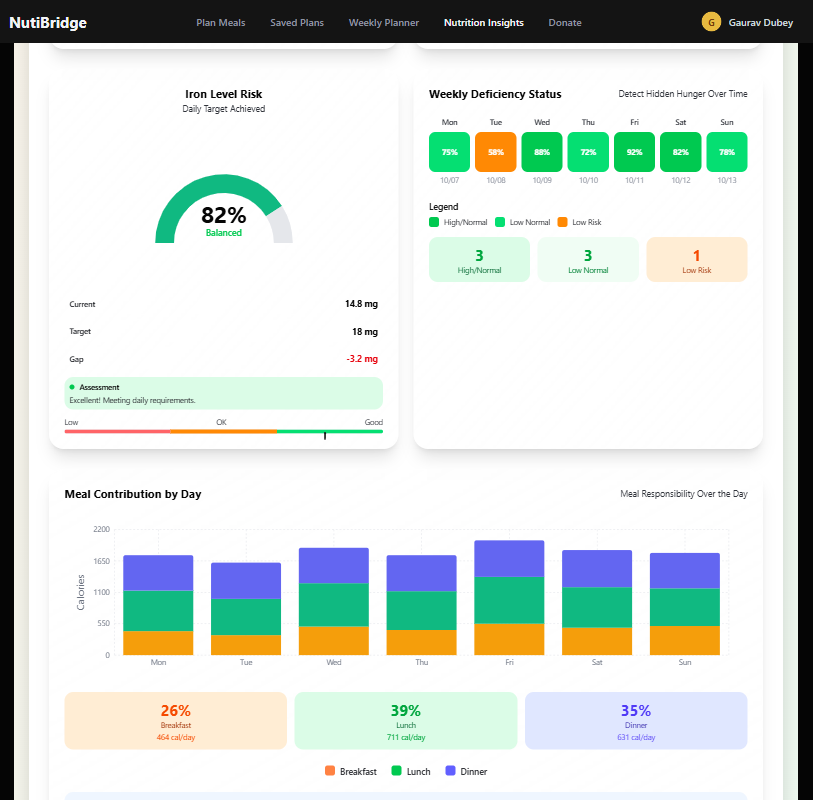This screenshot has width=813, height=800.
Task: Toggle Breakfast series in chart legend
Action: (351, 771)
